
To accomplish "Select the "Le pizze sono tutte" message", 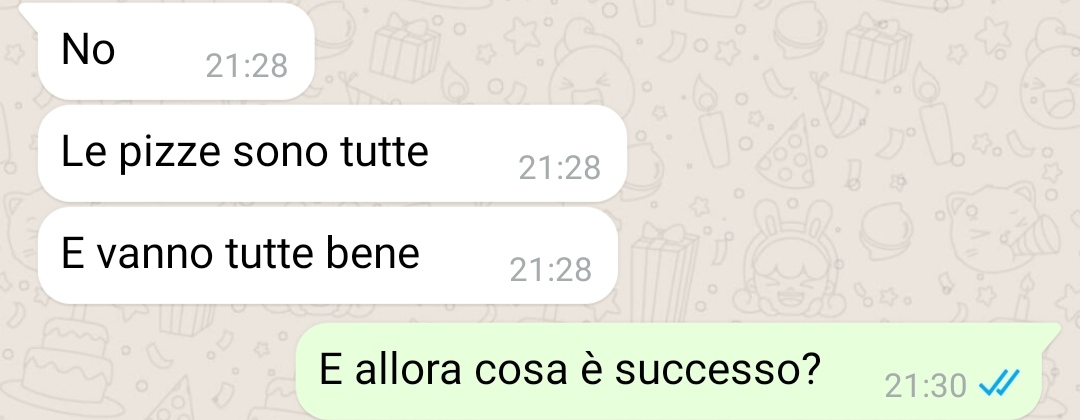I will [x=332, y=154].
